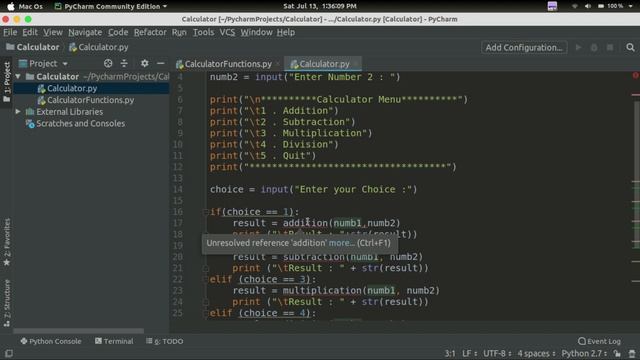640x360 pixels.
Task: Open the File menu
Action: 10,32
